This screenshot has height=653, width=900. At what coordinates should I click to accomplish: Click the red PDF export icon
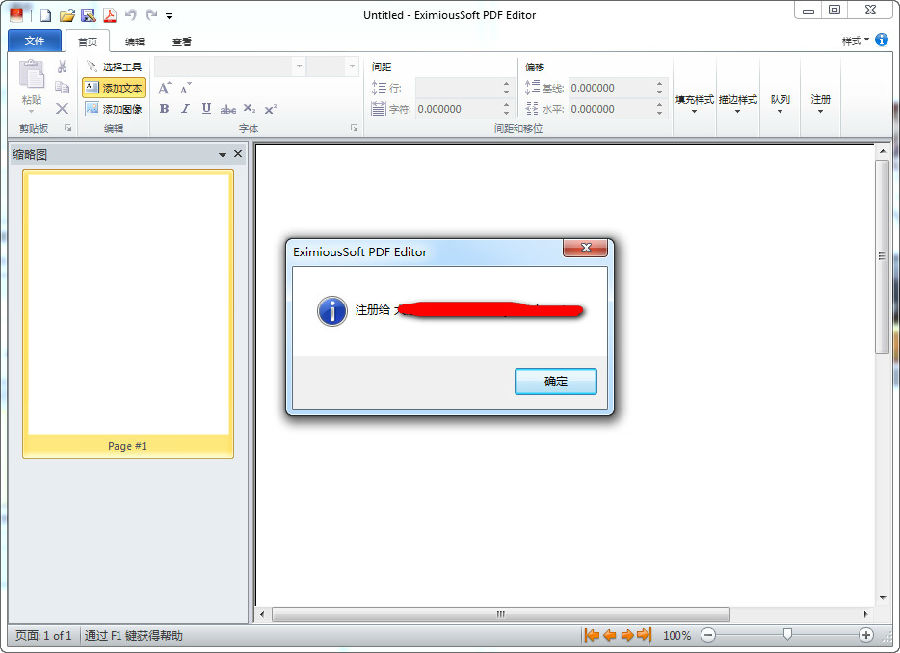(110, 15)
